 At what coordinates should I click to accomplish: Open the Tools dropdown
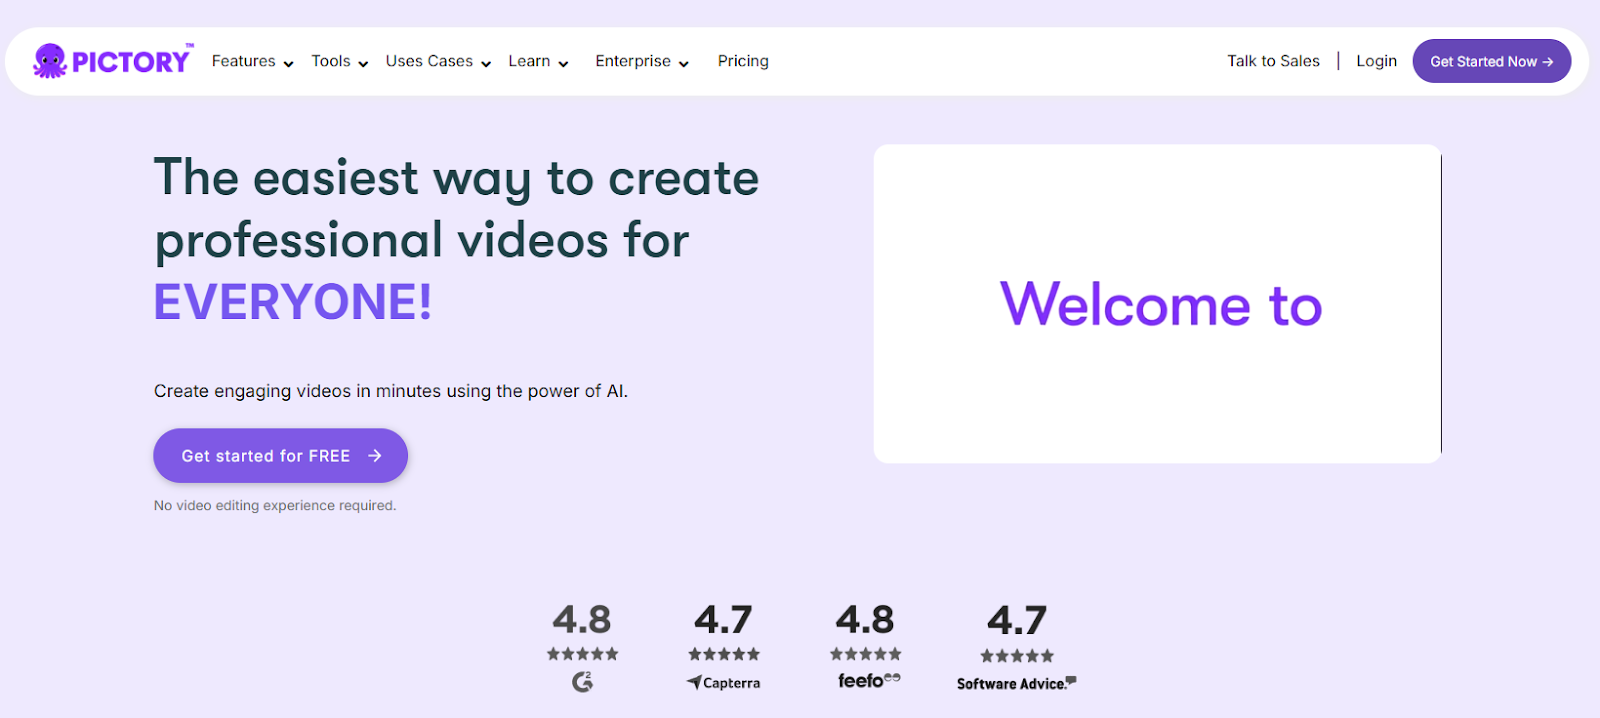coord(339,61)
